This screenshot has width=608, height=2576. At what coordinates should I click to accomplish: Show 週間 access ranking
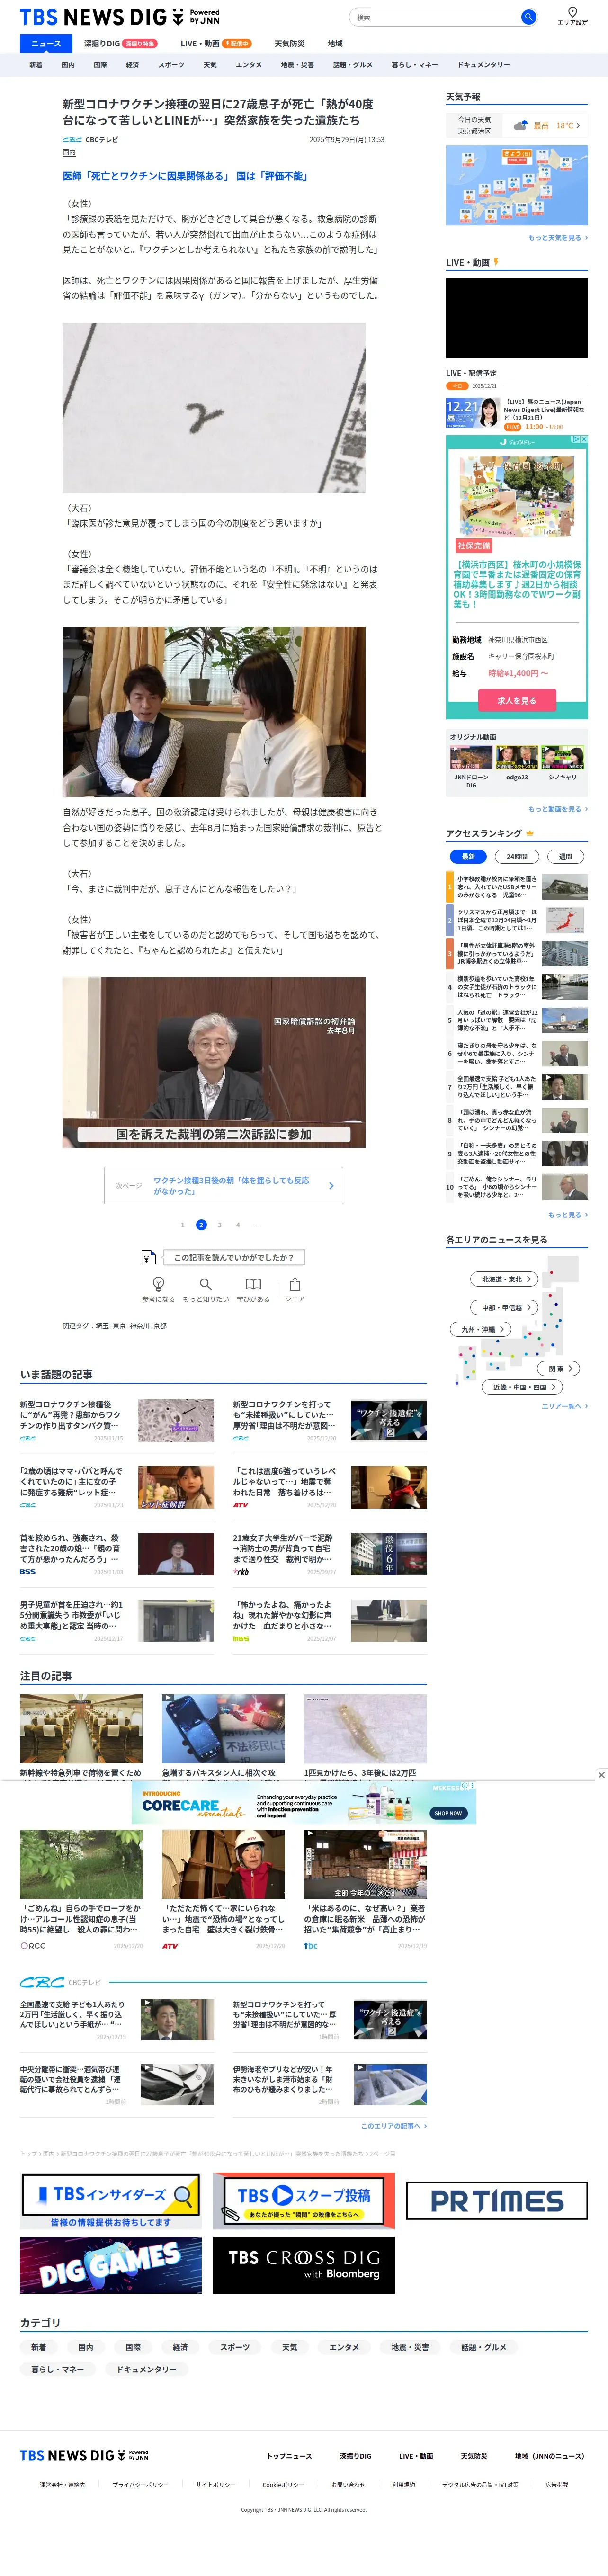click(x=566, y=856)
